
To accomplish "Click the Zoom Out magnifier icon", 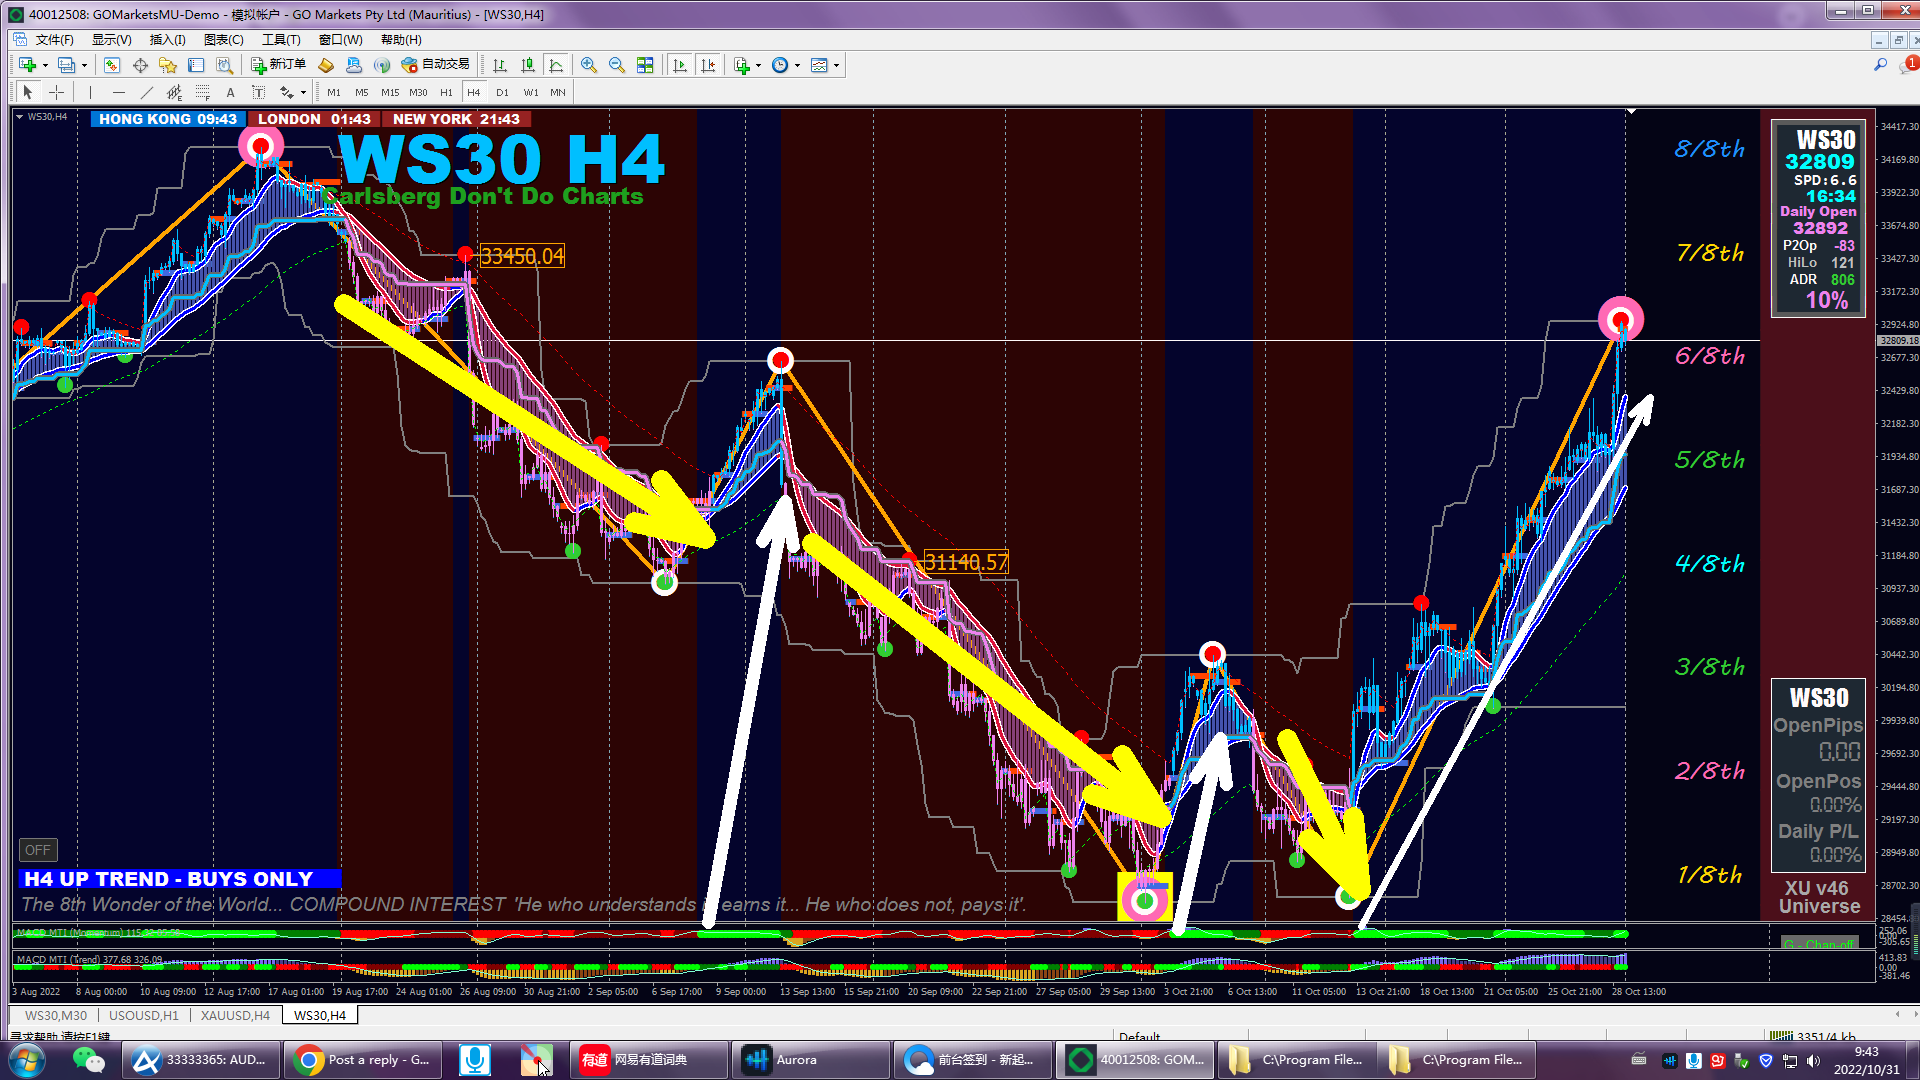I will coord(617,65).
